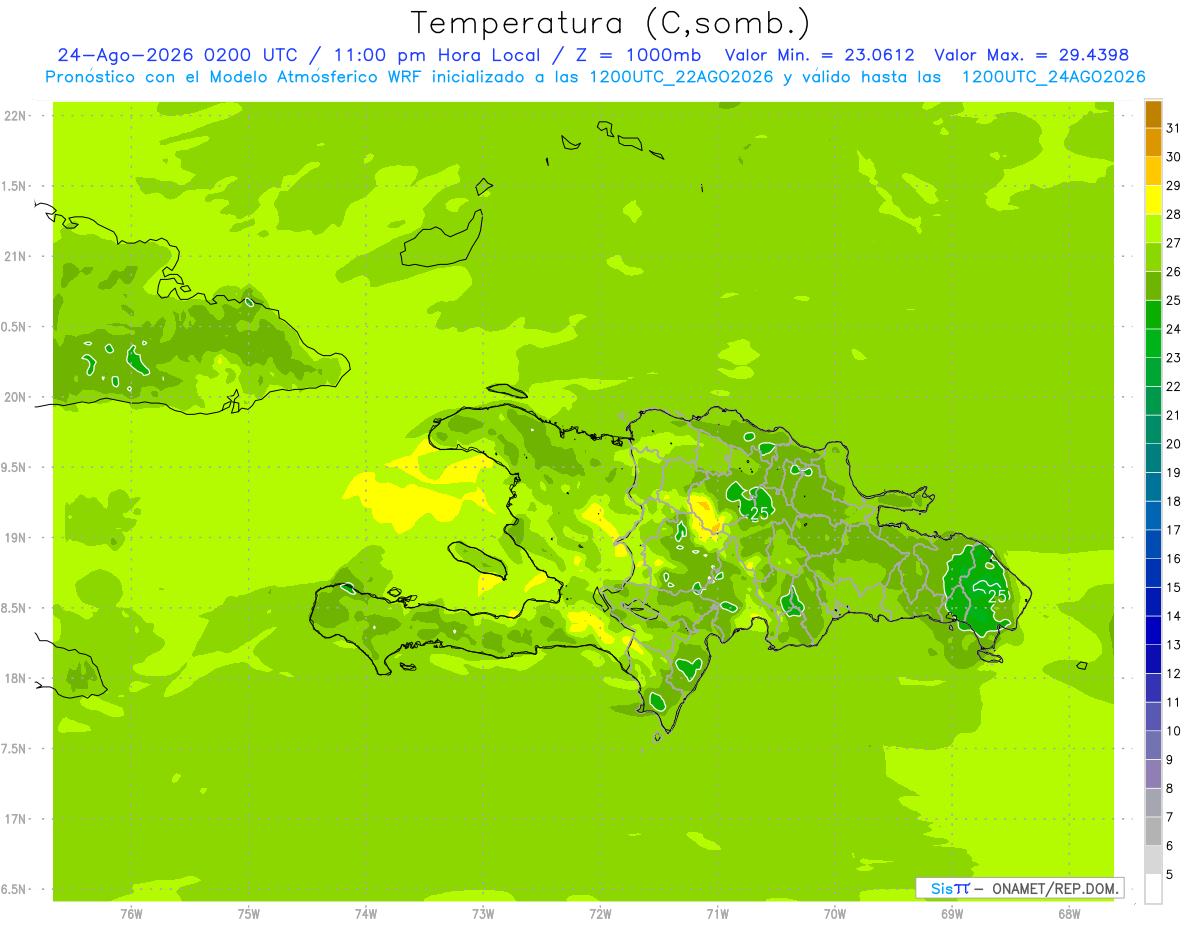
Task: Click the "Temperatura (C,somb.)" chart title
Action: click(611, 23)
